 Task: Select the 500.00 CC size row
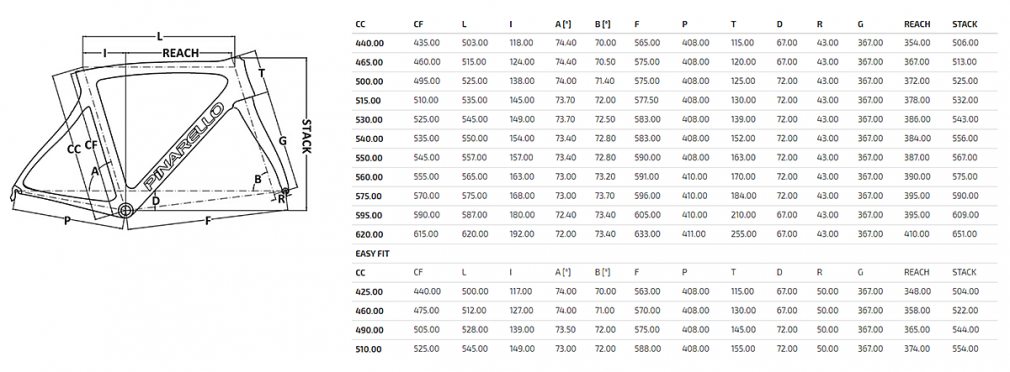point(675,81)
